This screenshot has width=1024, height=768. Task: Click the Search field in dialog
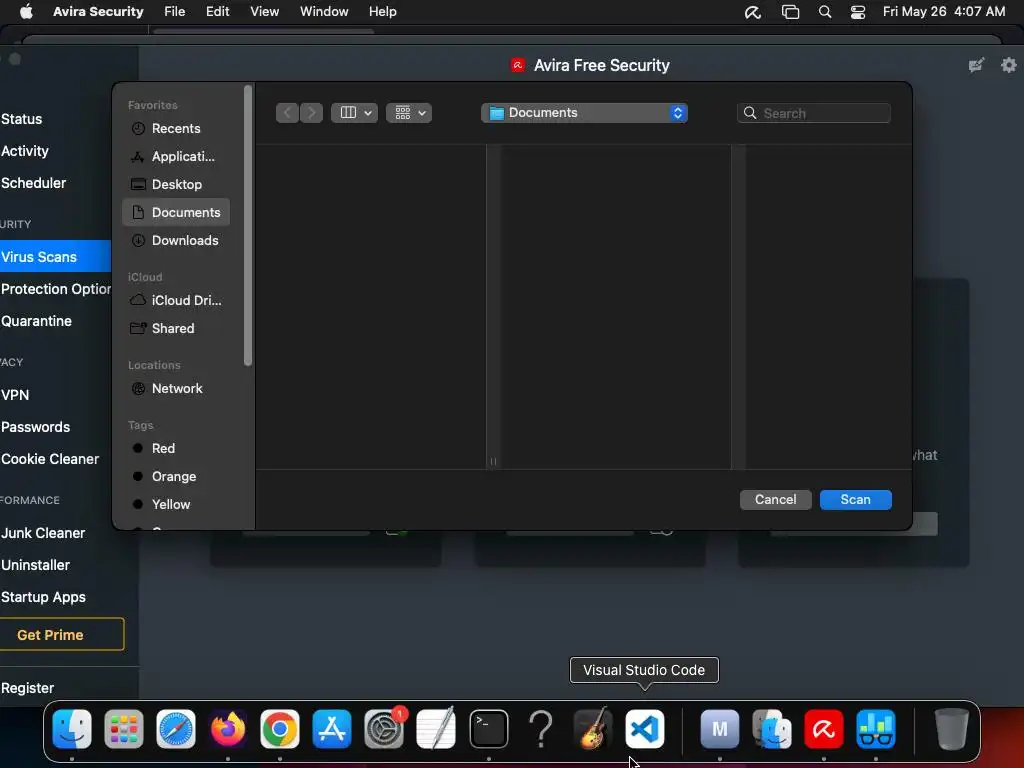(x=814, y=113)
